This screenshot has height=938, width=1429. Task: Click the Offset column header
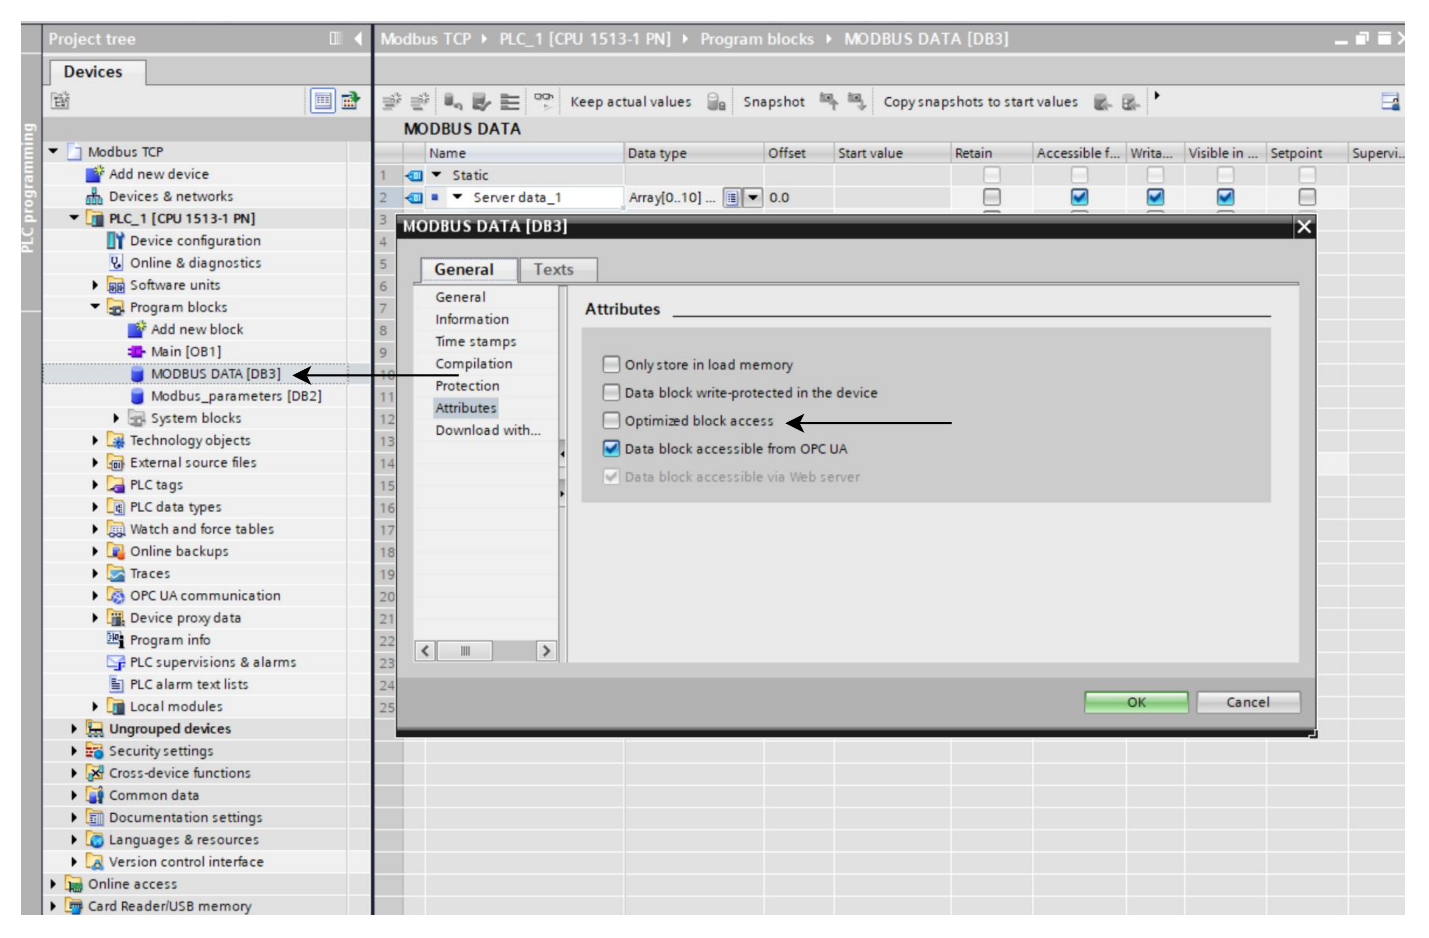799,153
